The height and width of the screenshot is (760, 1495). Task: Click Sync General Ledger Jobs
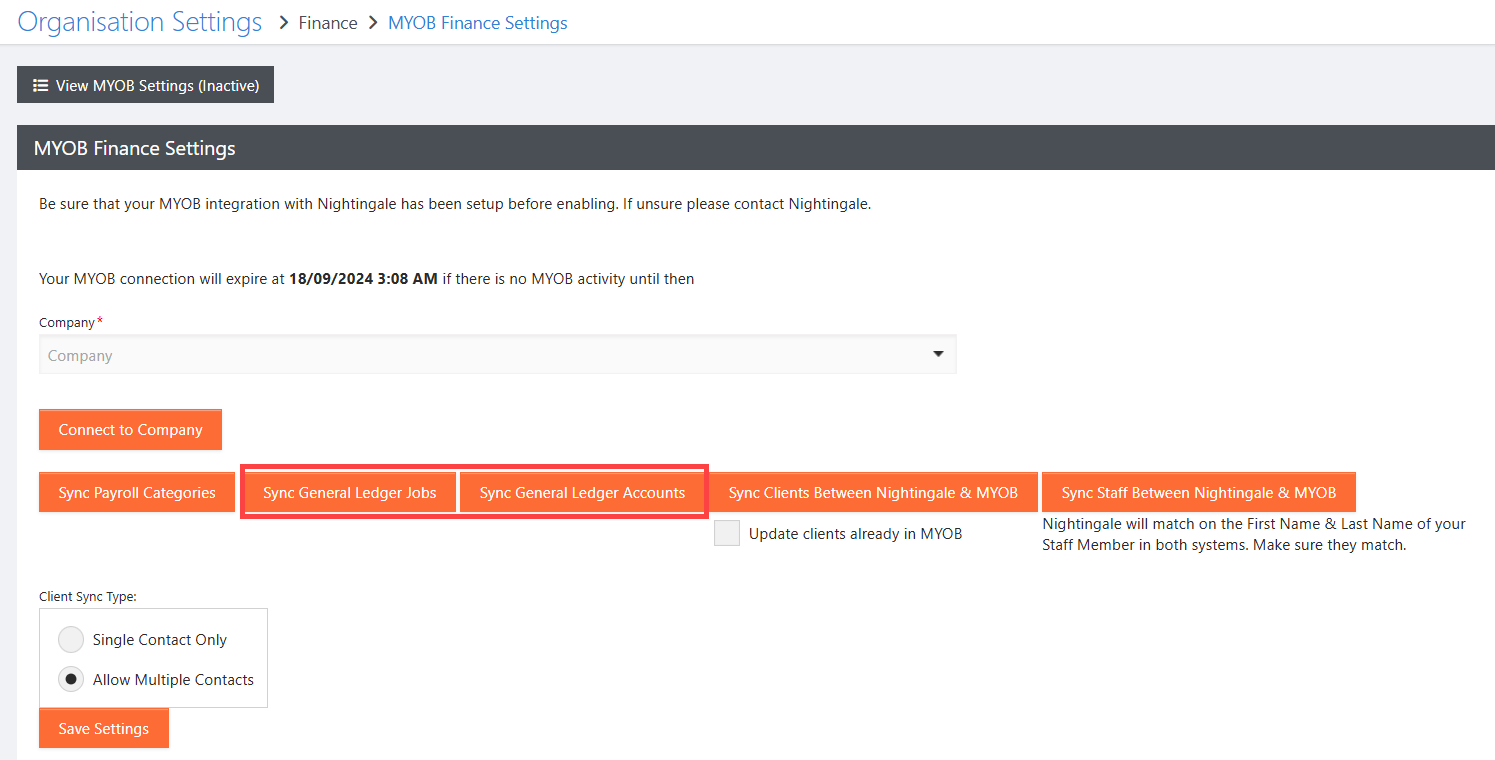coord(350,493)
